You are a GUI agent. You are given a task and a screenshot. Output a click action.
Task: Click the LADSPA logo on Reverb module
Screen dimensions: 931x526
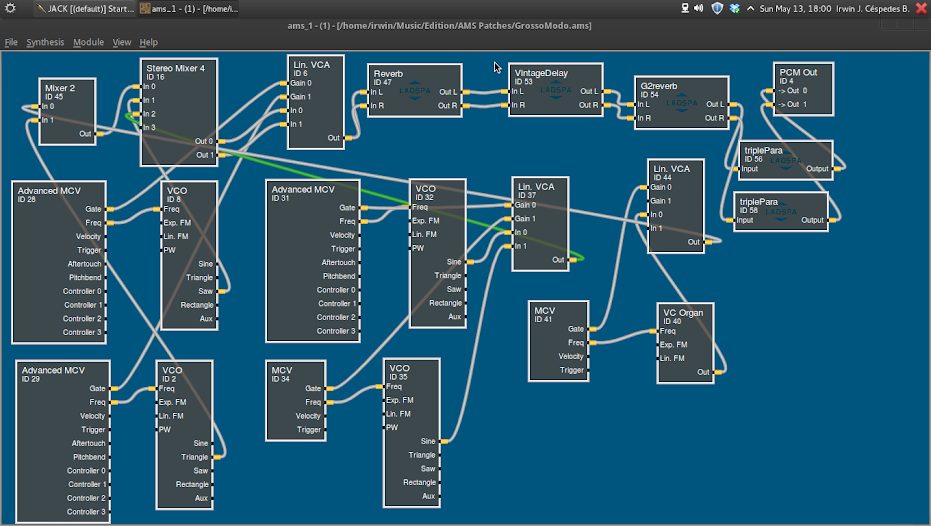coord(414,90)
